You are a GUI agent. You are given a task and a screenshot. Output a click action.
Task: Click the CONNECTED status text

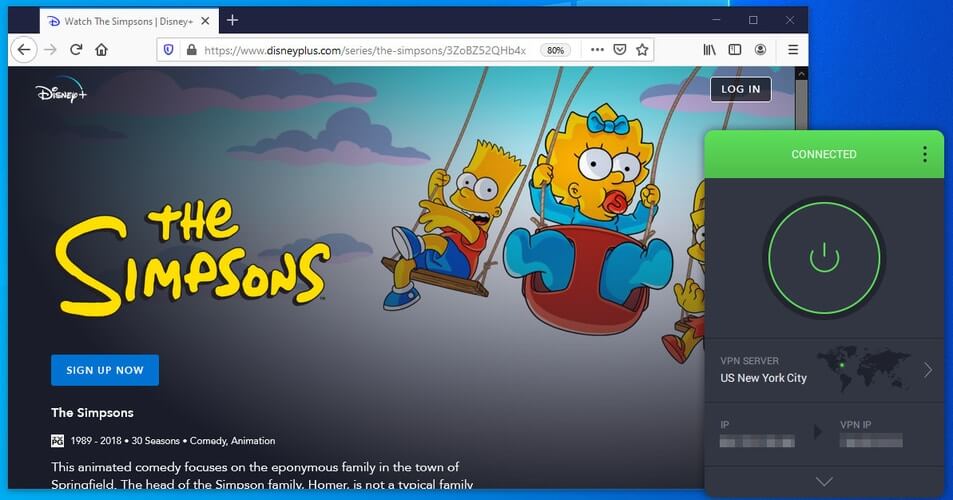(x=824, y=154)
